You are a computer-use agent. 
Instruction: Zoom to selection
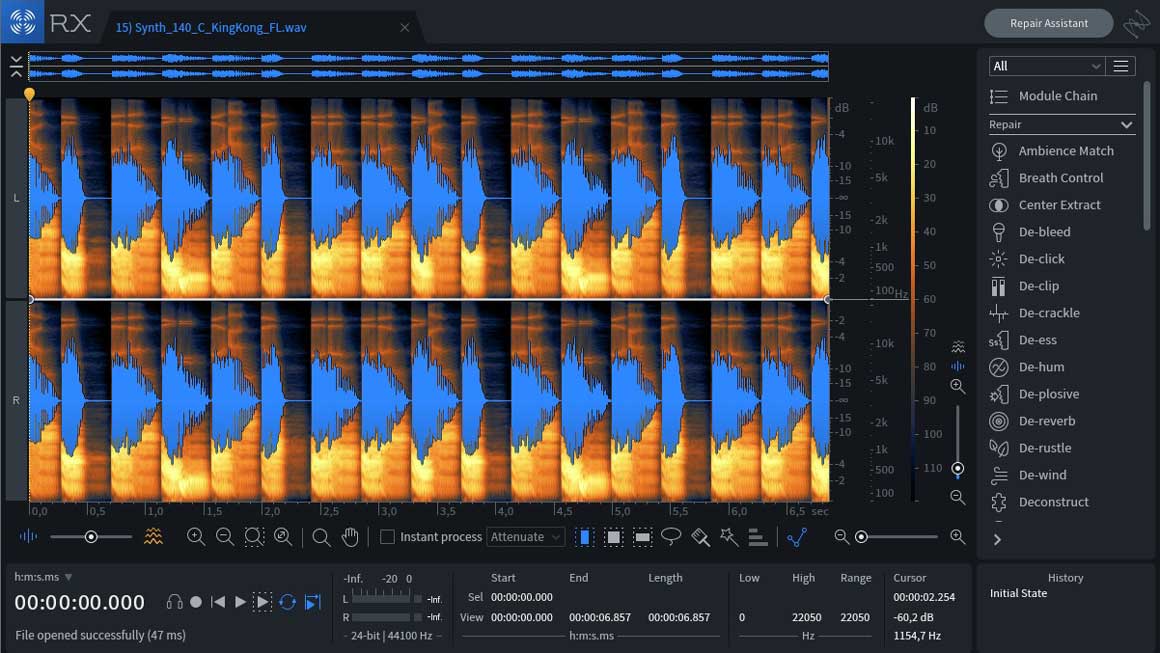tap(254, 537)
